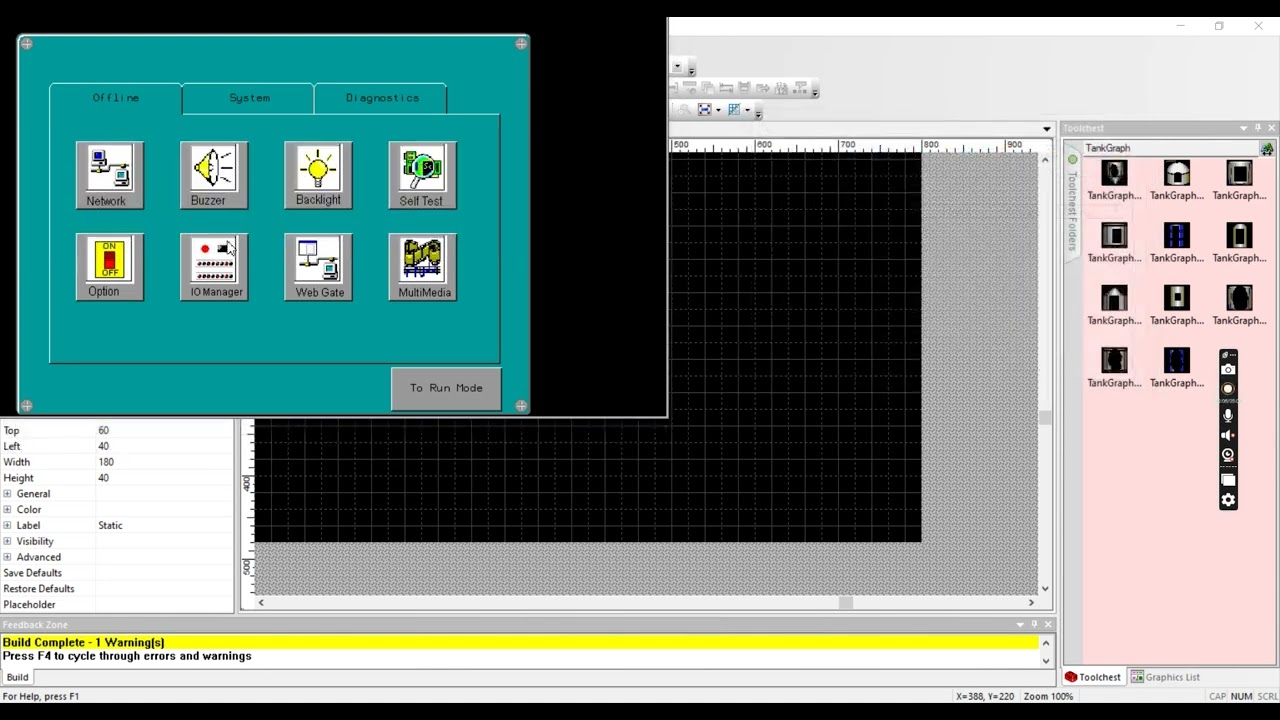Toggle the speaker audio on recorder bar
This screenshot has height=720, width=1280.
[x=1228, y=435]
